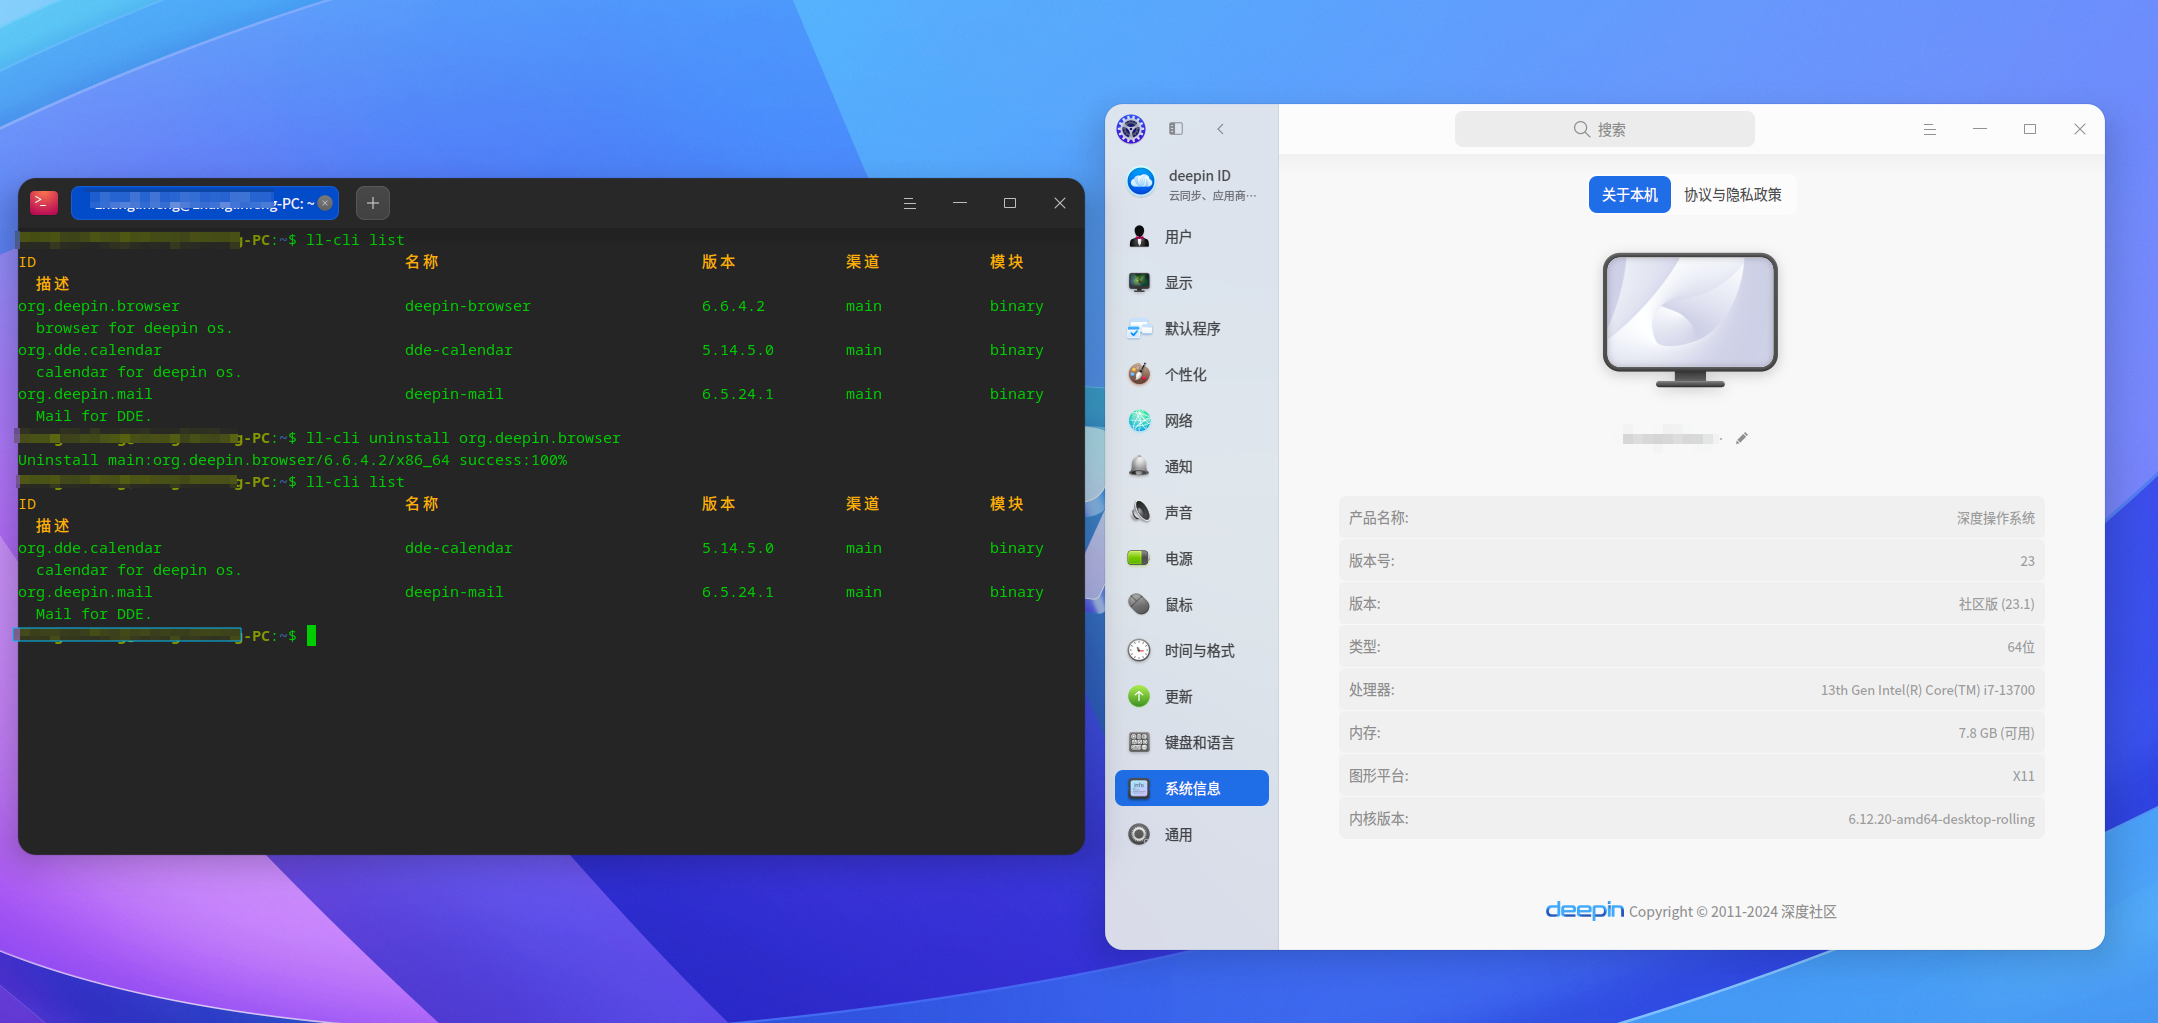
Task: Click the pencil icon to edit computer name
Action: (1742, 438)
